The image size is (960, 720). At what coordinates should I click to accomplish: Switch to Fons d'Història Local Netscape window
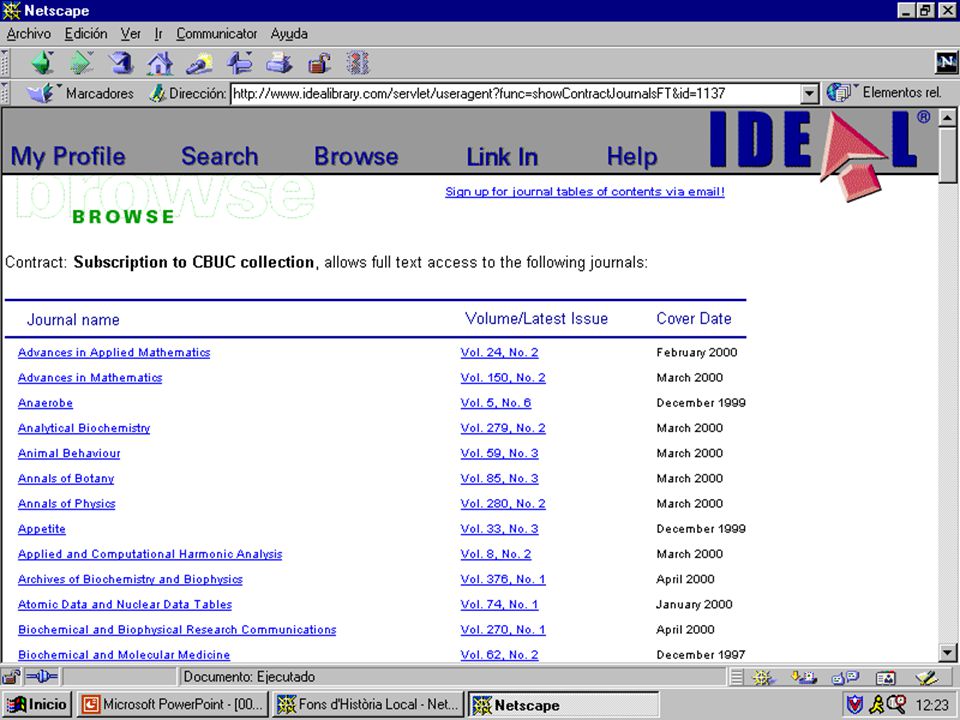coord(369,705)
